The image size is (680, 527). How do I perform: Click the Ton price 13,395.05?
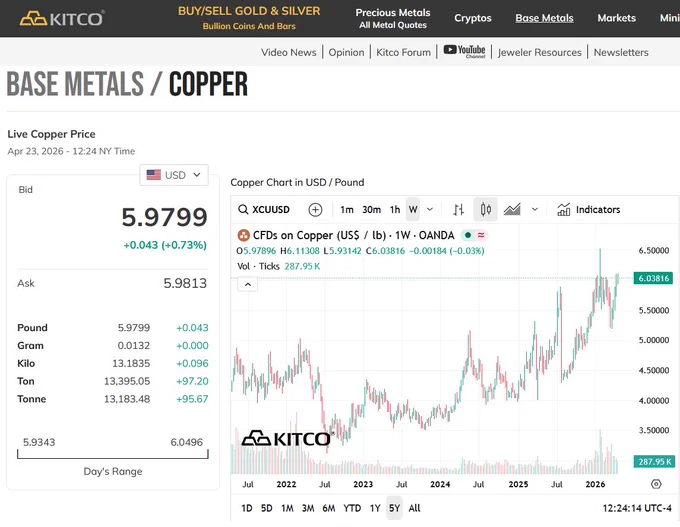pos(127,381)
